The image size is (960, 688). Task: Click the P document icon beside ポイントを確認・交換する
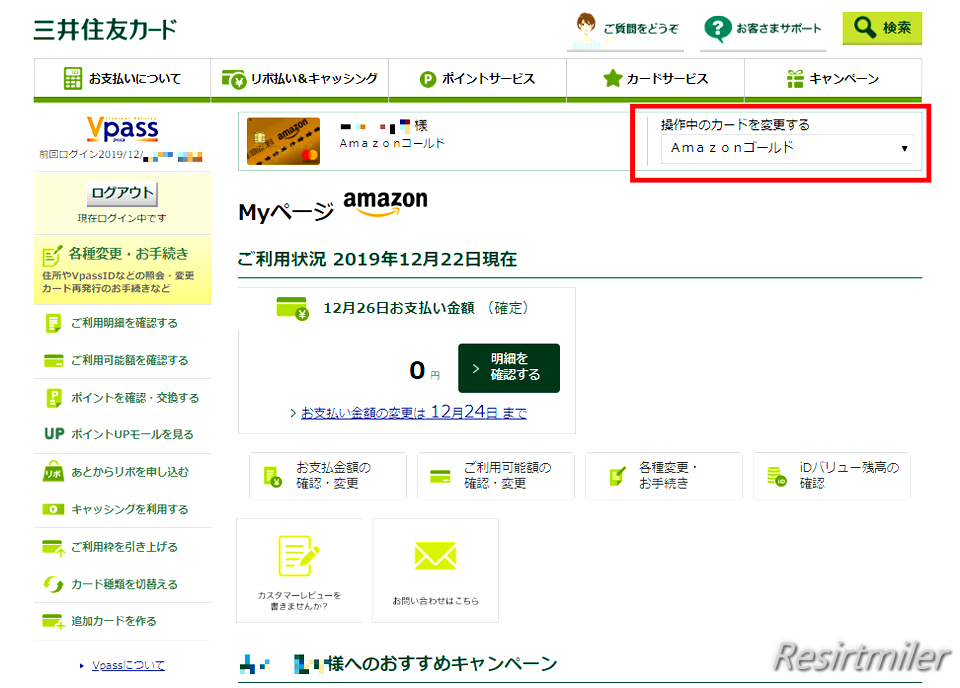53,398
